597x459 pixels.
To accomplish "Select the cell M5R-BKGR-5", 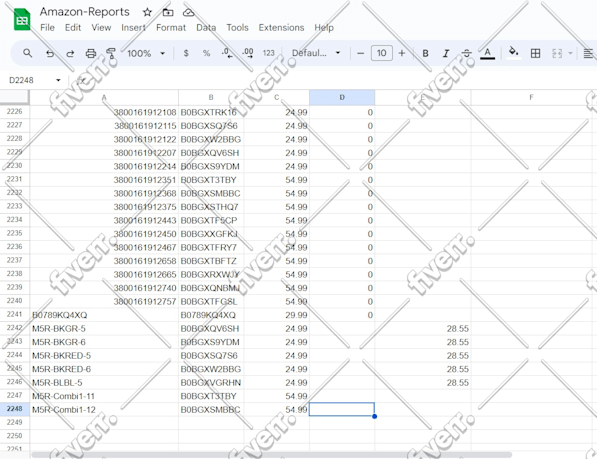I will point(104,328).
